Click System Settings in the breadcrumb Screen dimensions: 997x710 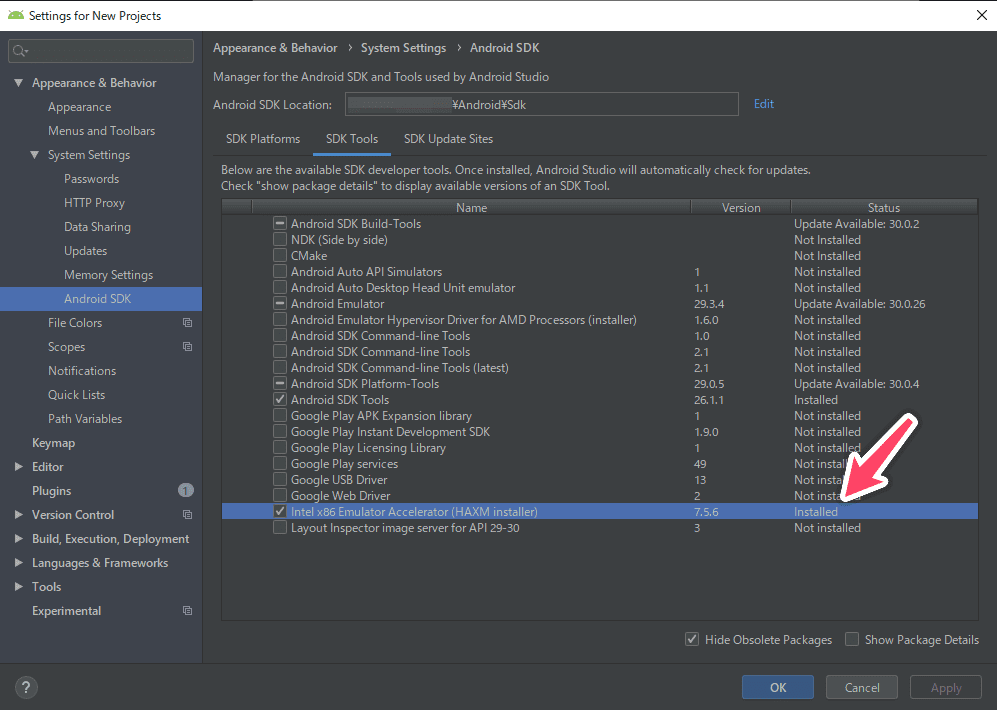403,48
